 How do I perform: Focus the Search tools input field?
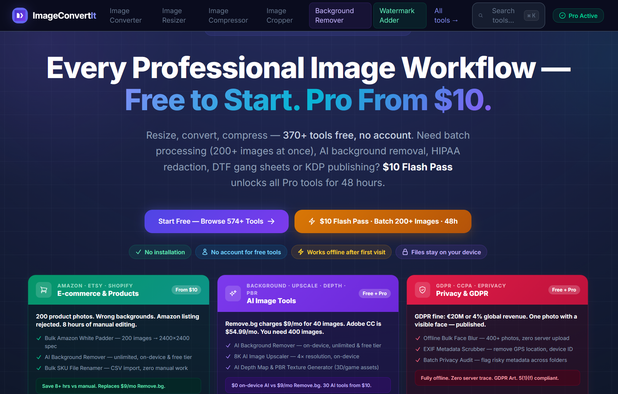(508, 16)
